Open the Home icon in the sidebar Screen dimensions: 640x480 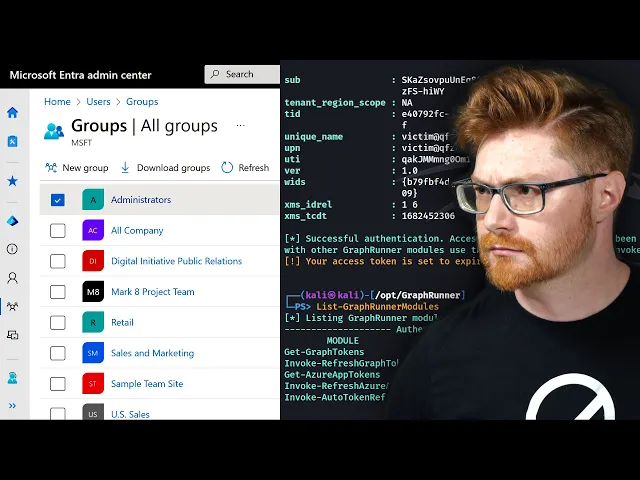13,112
